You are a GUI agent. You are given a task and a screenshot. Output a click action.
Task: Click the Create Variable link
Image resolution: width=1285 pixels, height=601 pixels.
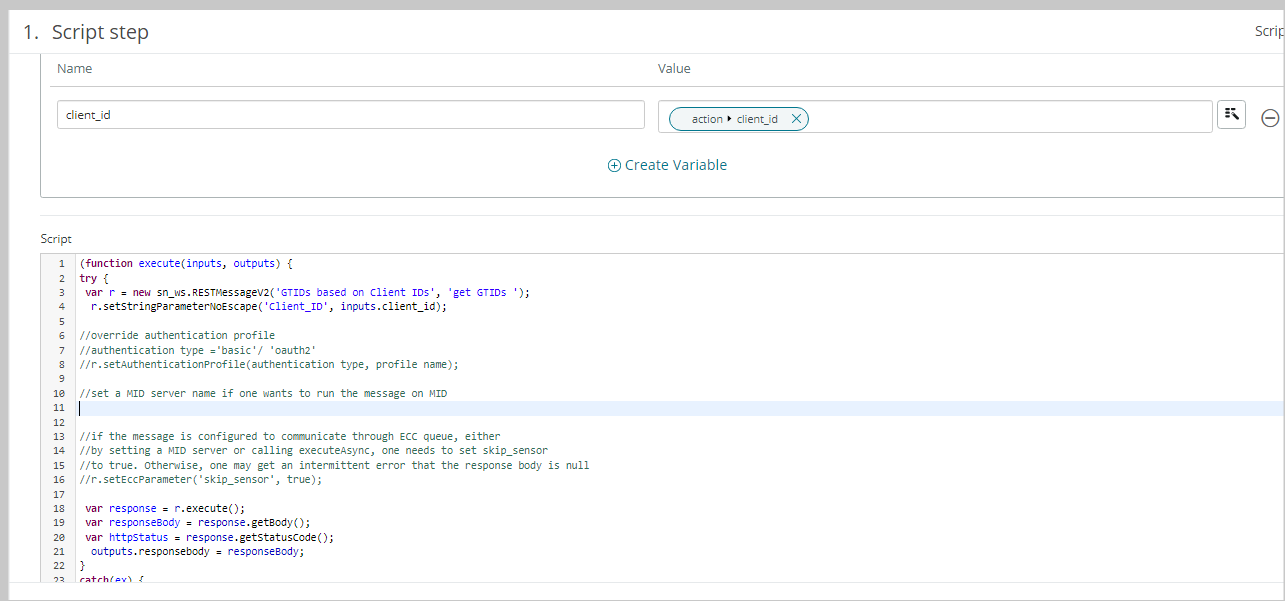675,165
